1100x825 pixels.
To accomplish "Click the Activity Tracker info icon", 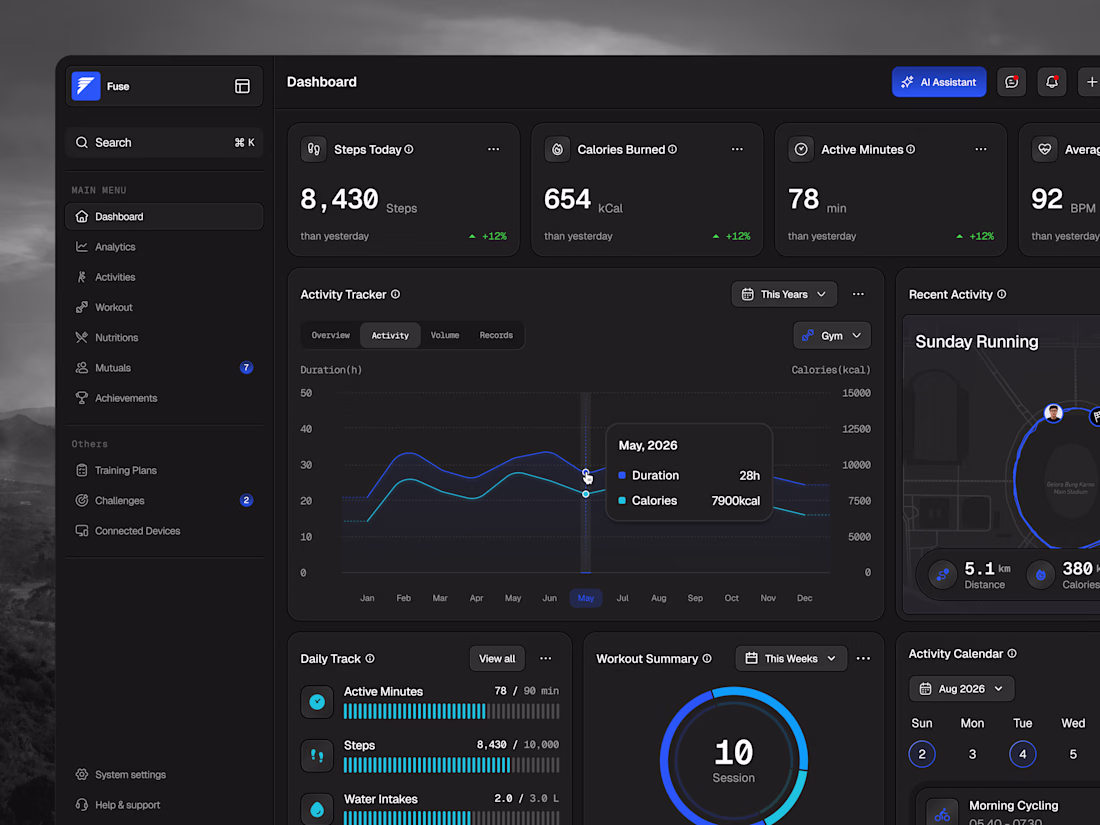I will click(x=396, y=295).
